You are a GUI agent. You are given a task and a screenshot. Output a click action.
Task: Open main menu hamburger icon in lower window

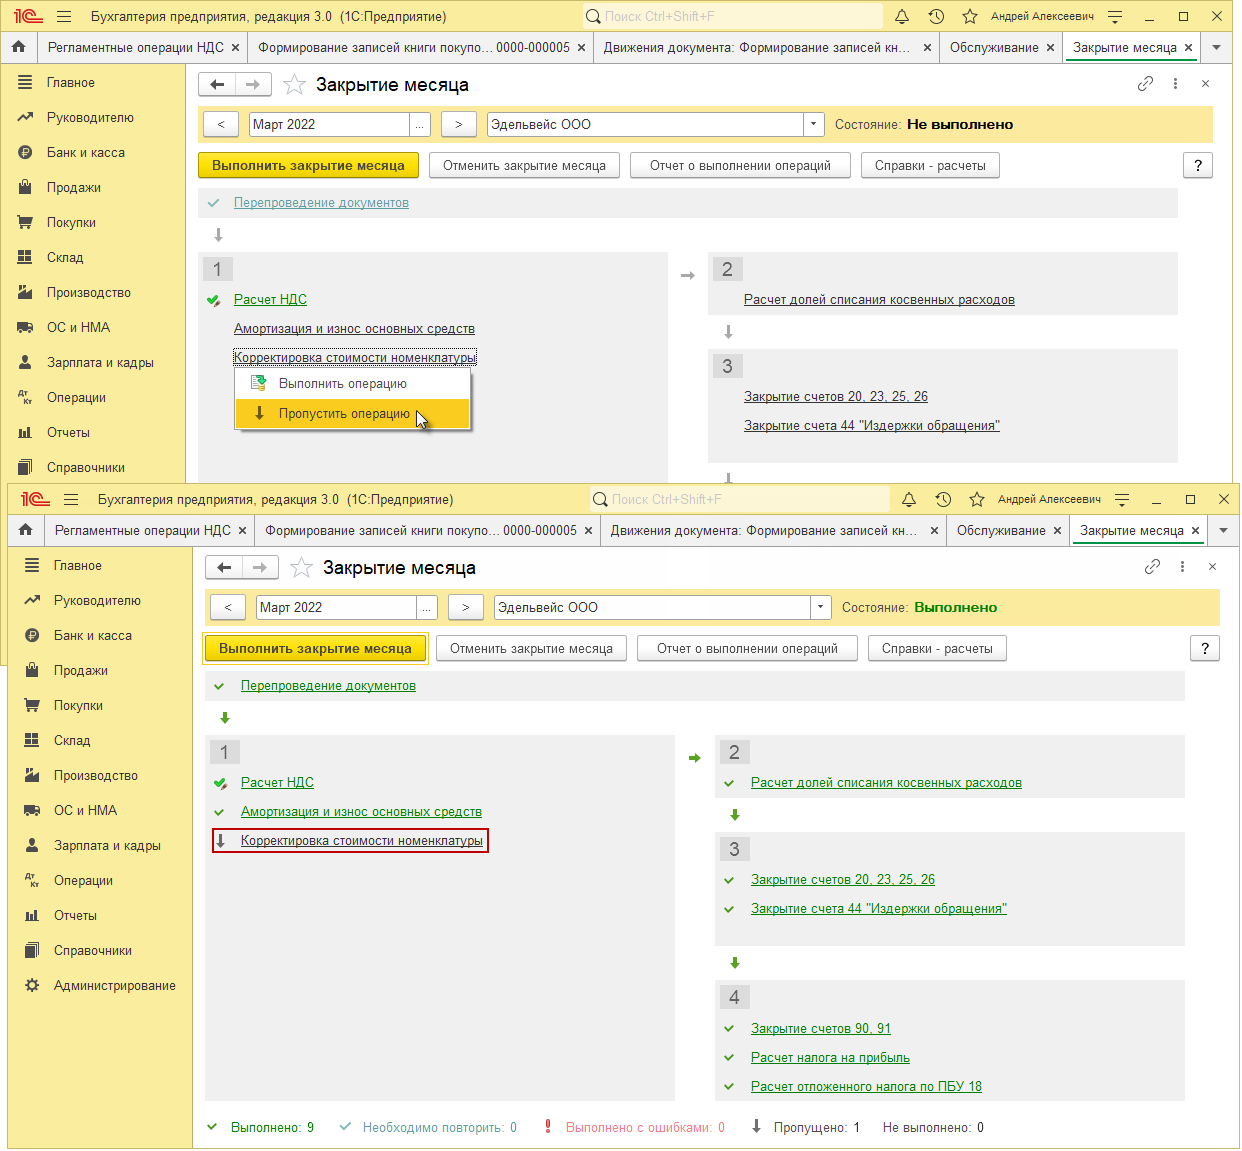[71, 499]
